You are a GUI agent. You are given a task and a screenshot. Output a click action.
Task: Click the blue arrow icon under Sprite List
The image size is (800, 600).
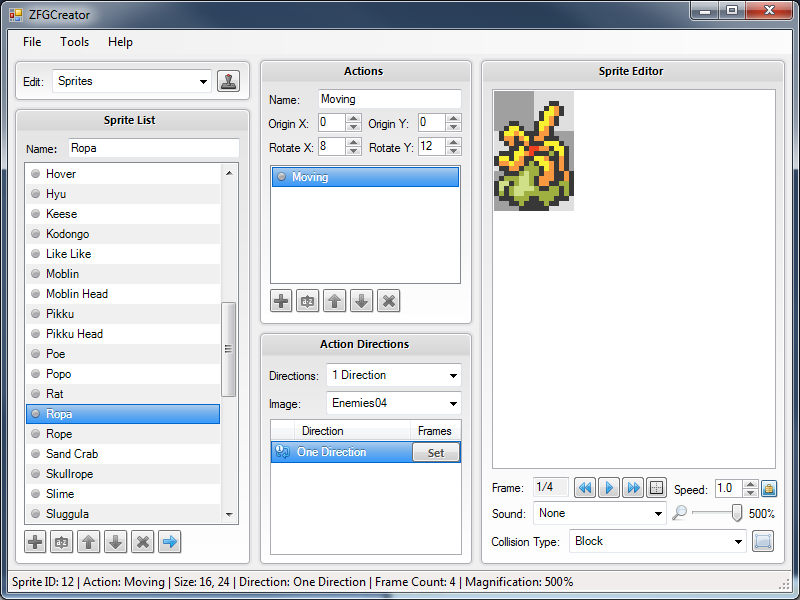170,542
